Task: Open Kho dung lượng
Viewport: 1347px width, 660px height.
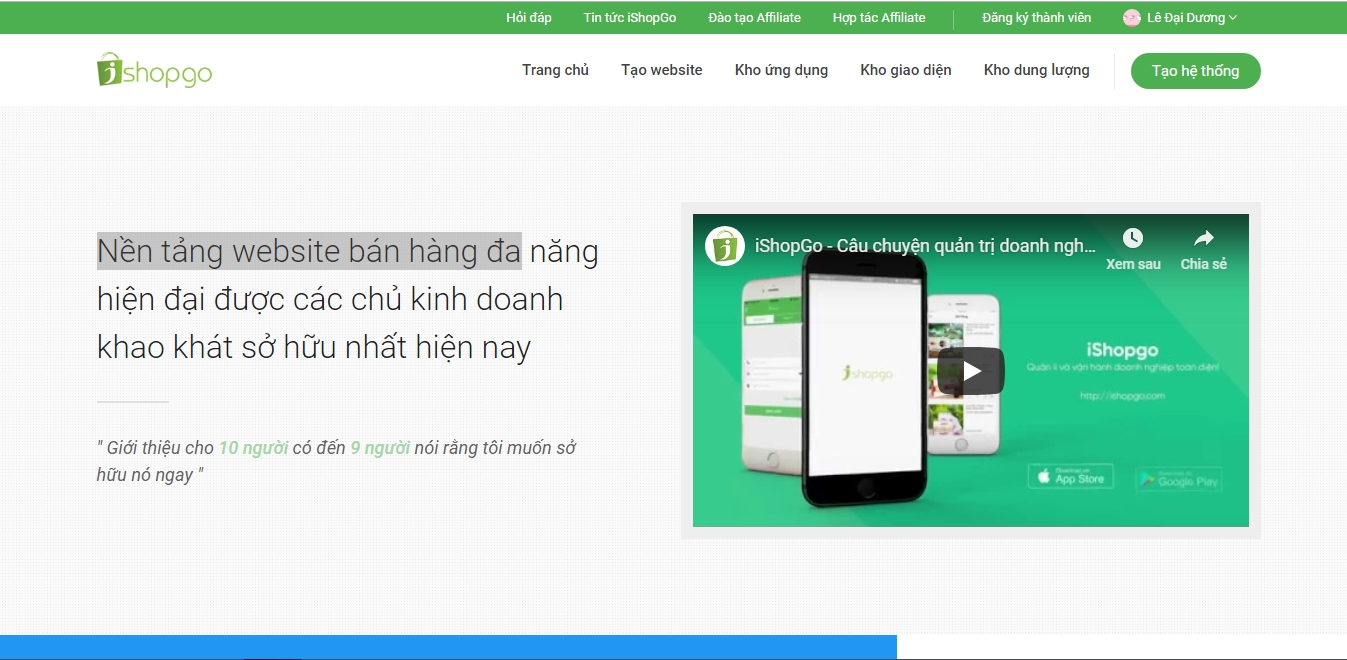Action: click(1037, 70)
